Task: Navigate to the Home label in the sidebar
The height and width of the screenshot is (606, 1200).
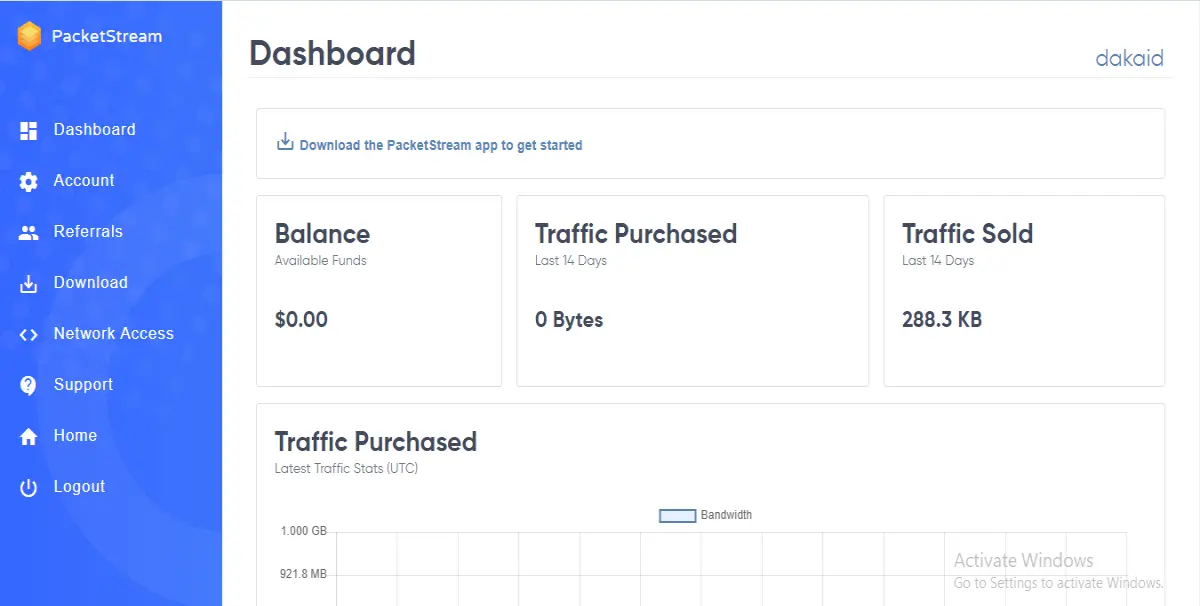Action: tap(75, 435)
